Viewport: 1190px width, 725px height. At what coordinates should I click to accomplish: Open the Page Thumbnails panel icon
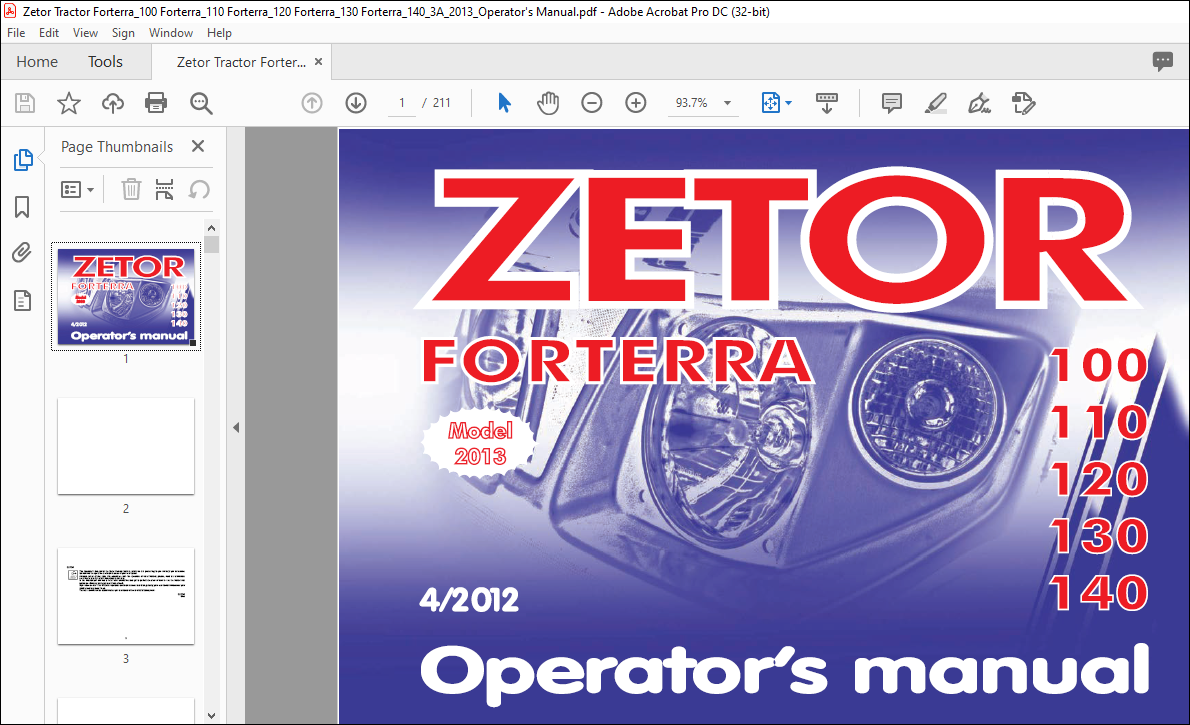[23, 160]
